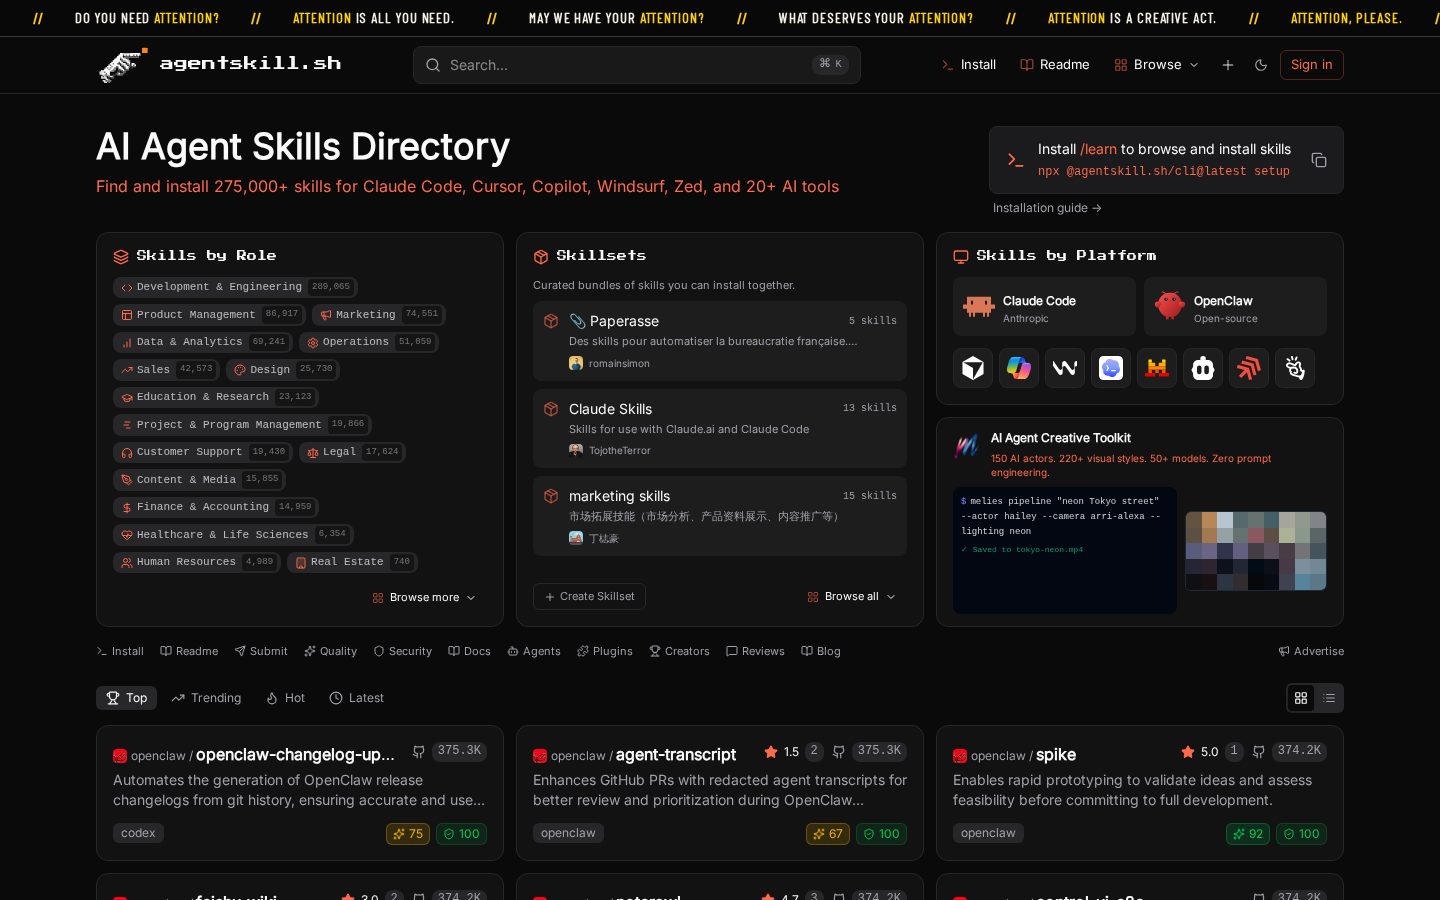This screenshot has width=1440, height=900.
Task: Click the romainsimon author avatar
Action: (x=576, y=363)
